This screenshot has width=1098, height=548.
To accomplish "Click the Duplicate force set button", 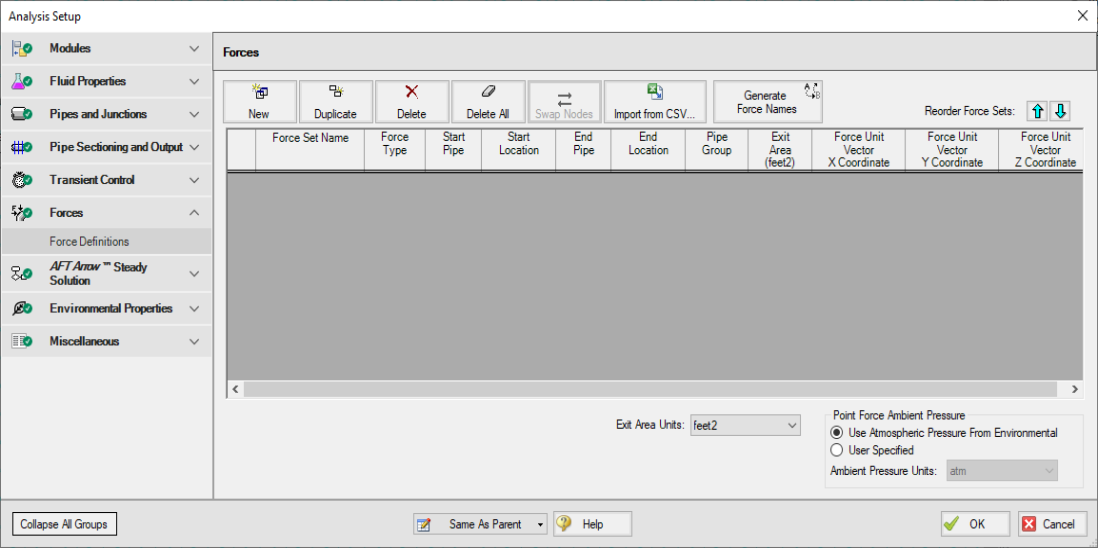I will click(x=335, y=102).
